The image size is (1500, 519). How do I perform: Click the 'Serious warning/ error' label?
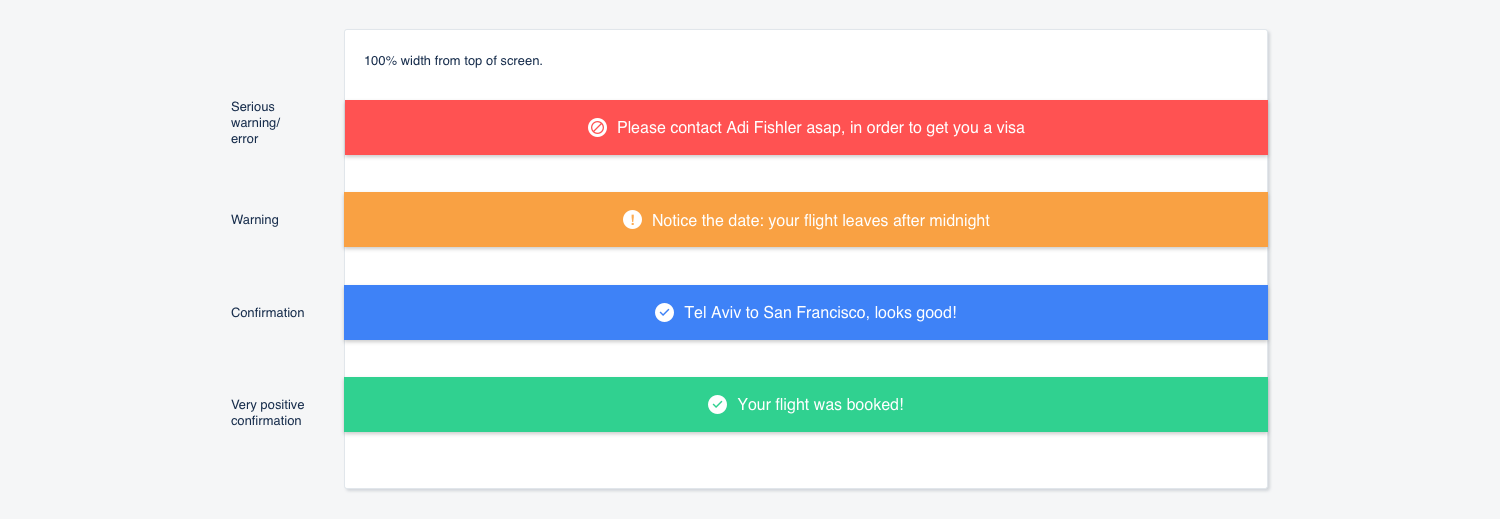256,123
